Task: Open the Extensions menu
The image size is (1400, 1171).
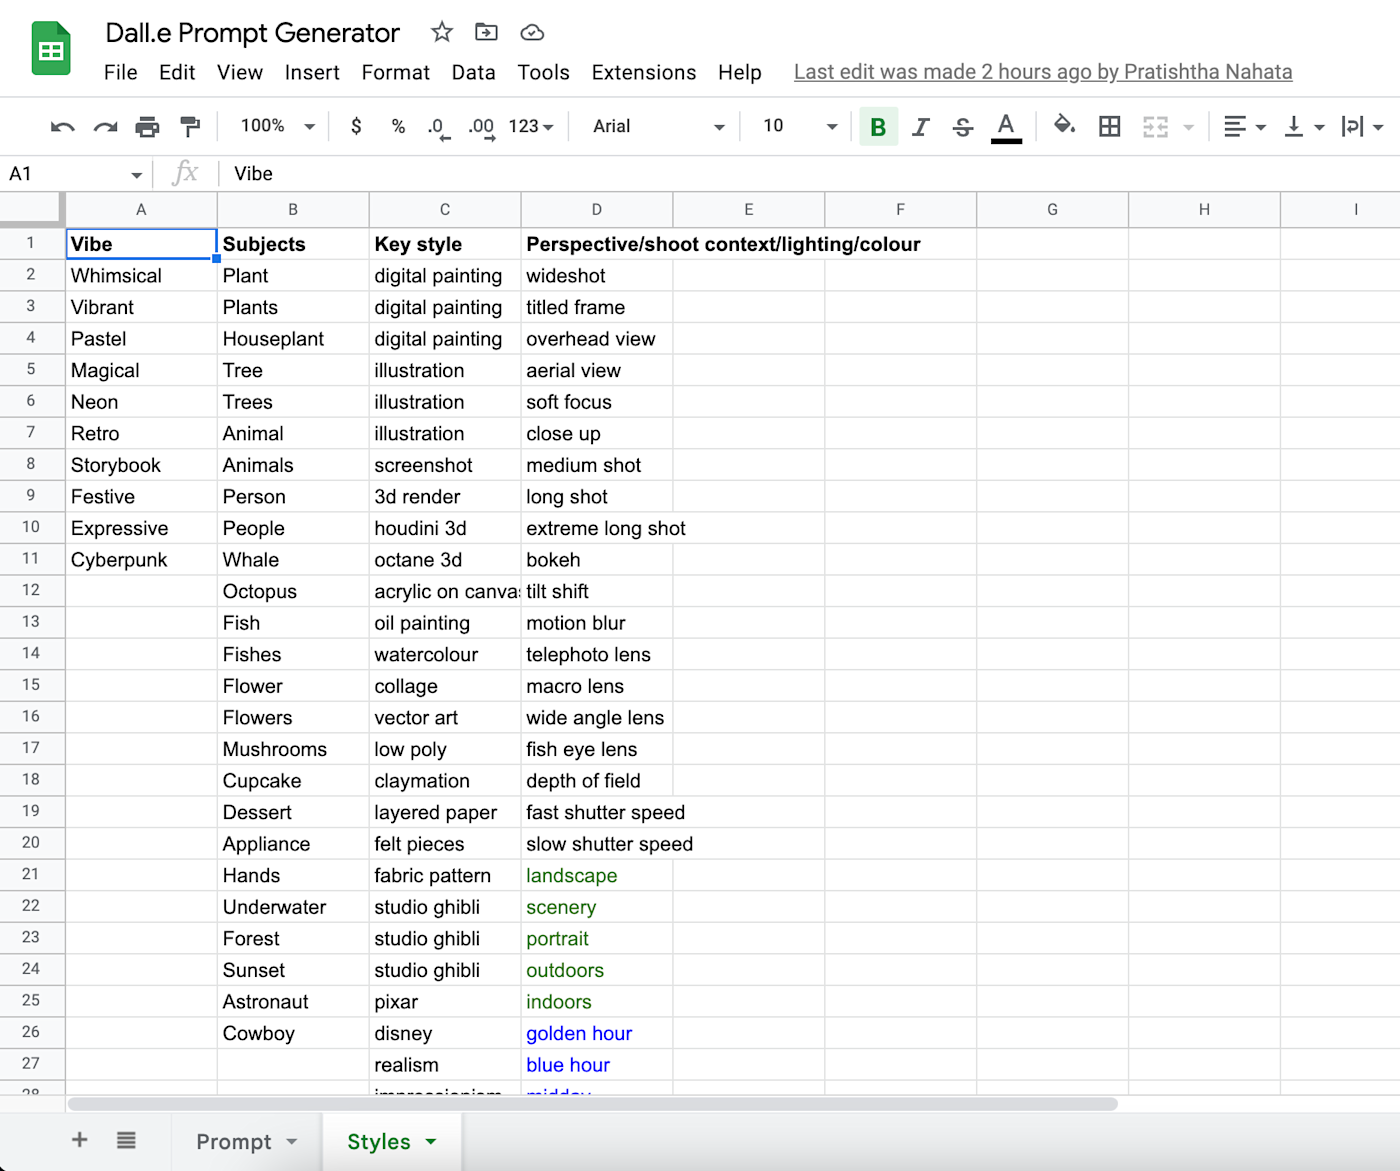Action: click(644, 72)
